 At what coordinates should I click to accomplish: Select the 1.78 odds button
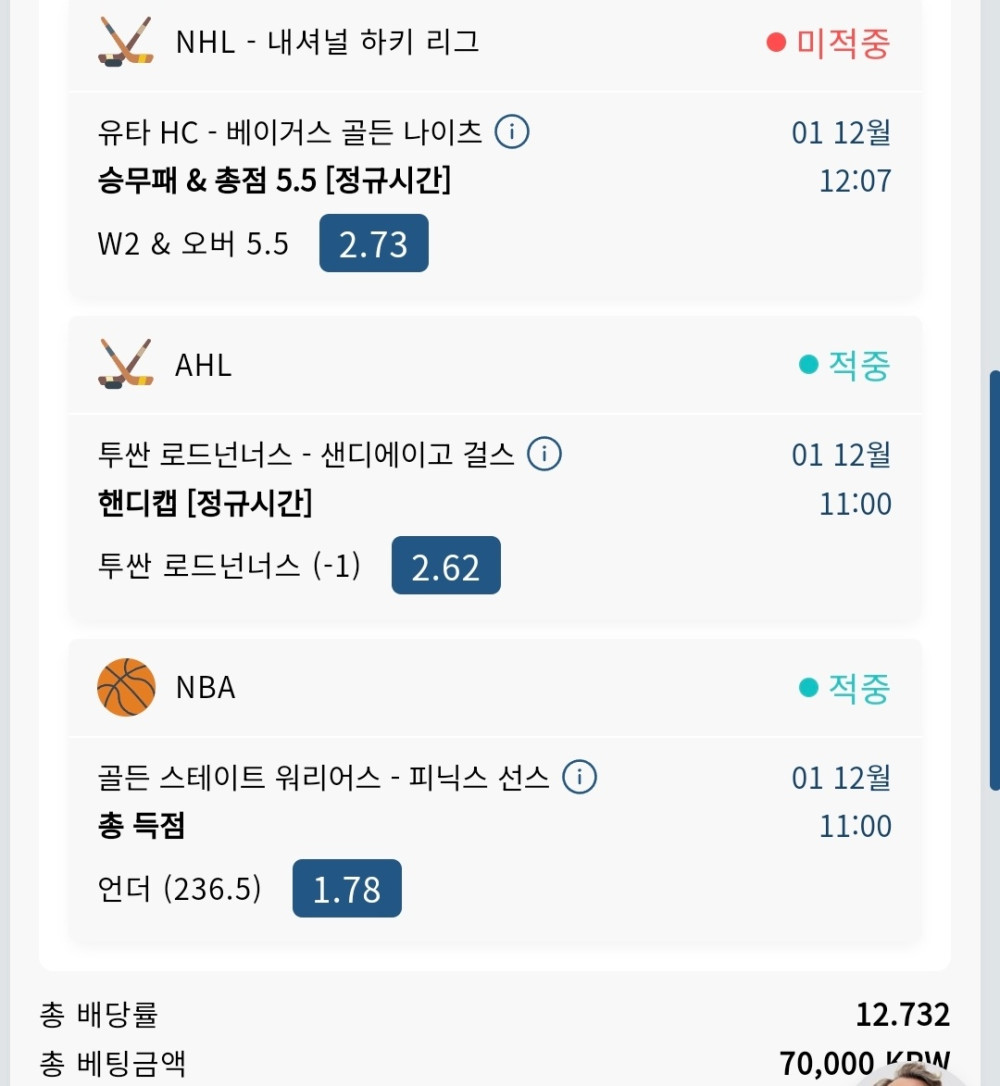pyautogui.click(x=347, y=889)
